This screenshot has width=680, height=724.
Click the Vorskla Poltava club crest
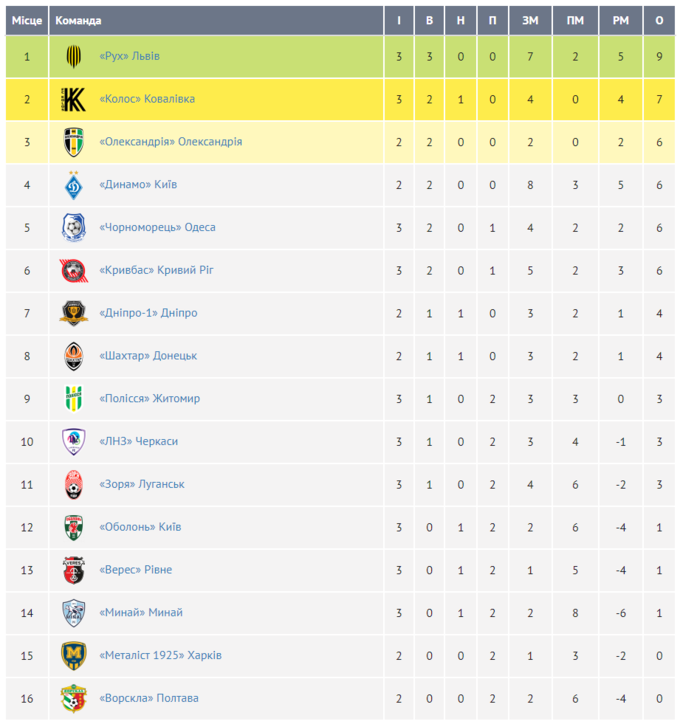(74, 698)
